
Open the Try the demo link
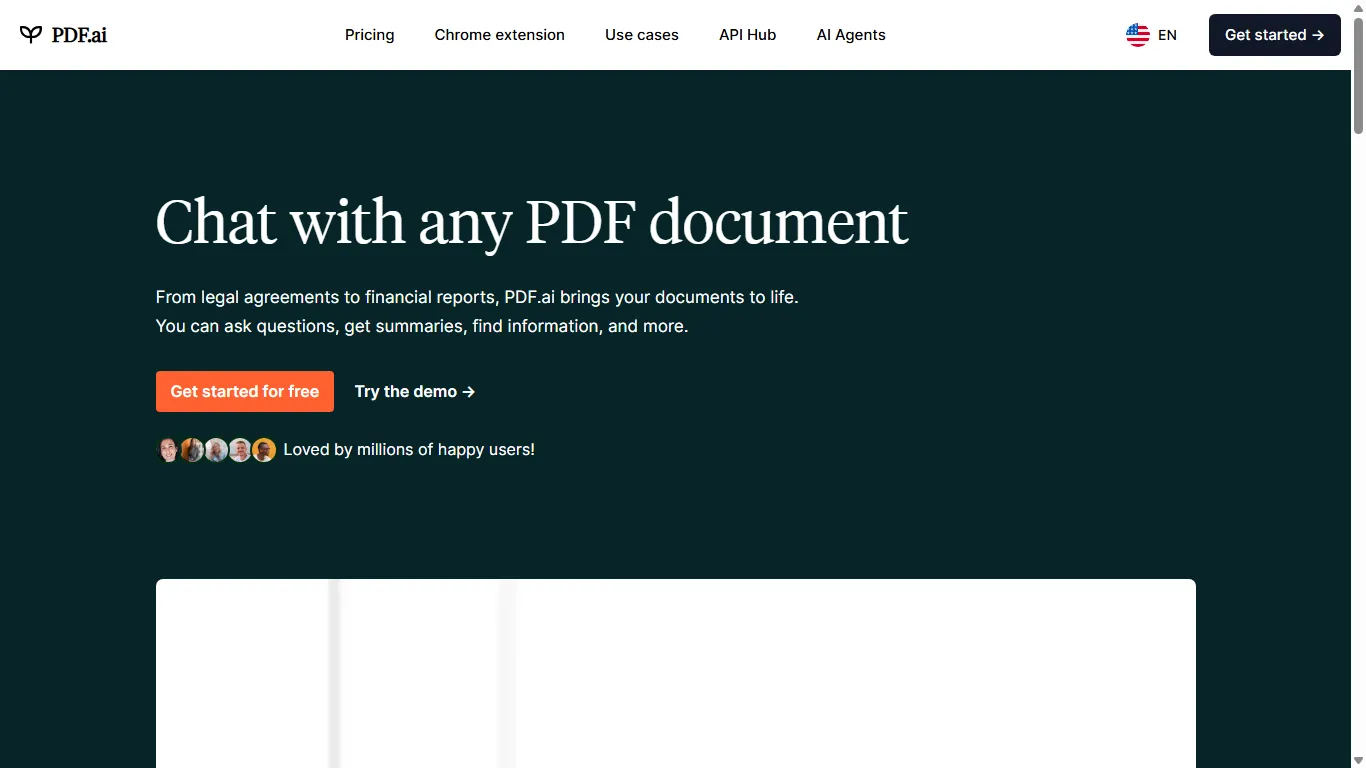coord(405,391)
